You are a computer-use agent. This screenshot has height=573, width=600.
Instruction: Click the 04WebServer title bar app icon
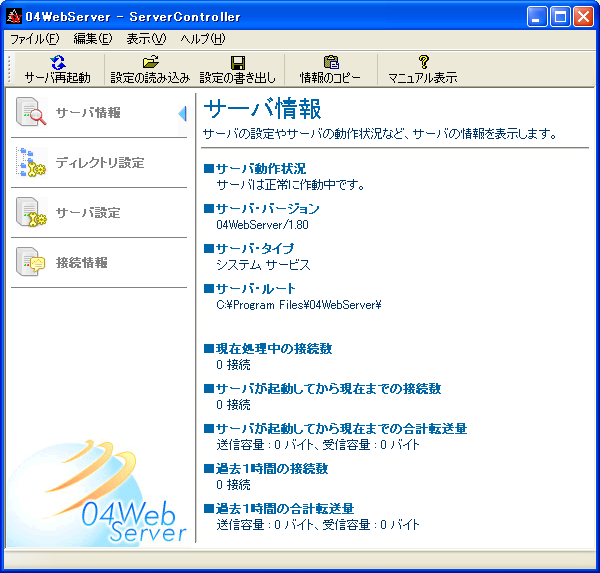click(x=14, y=16)
